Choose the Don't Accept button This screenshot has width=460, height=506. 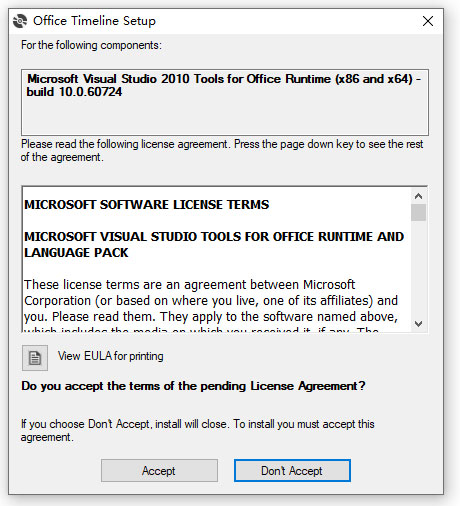(292, 471)
